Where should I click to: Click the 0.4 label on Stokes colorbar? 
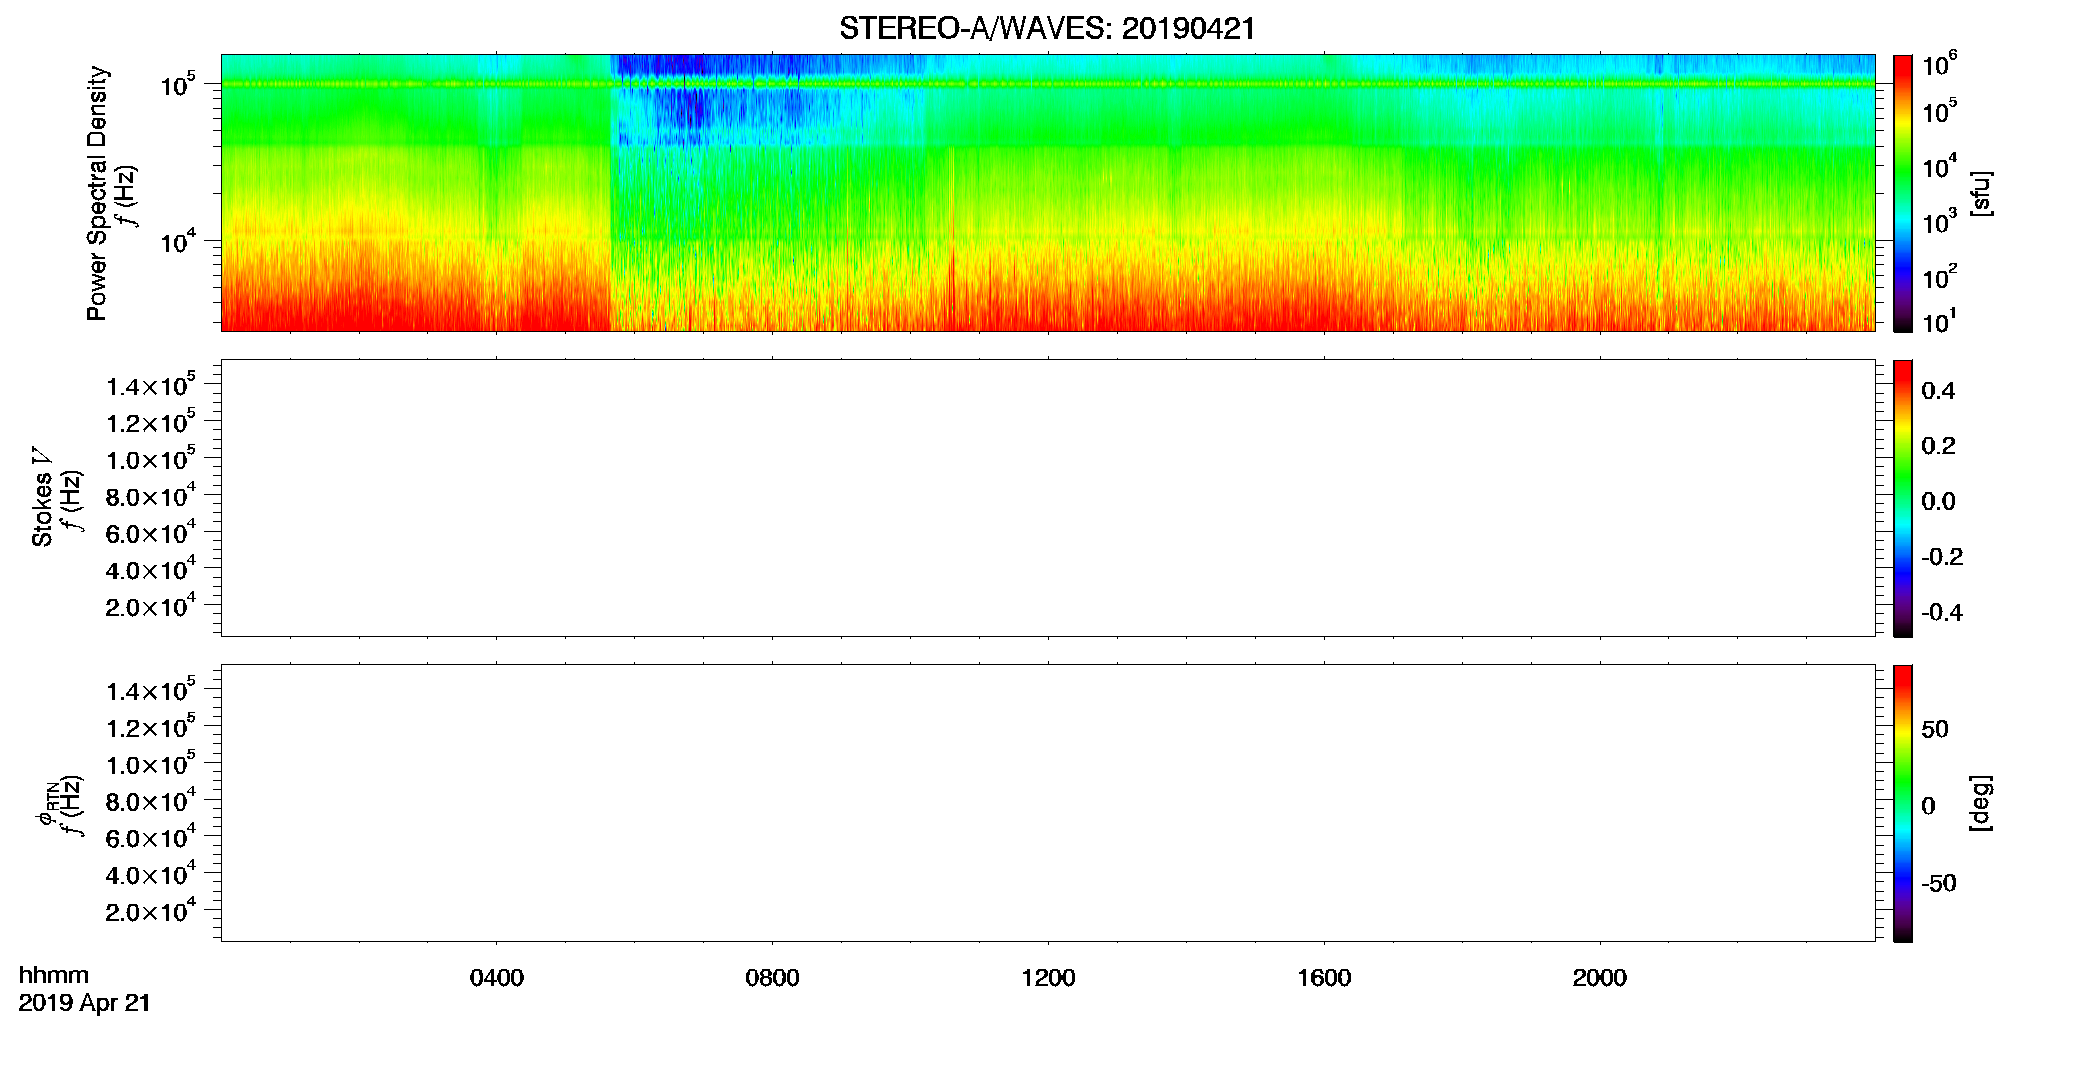(x=1938, y=391)
